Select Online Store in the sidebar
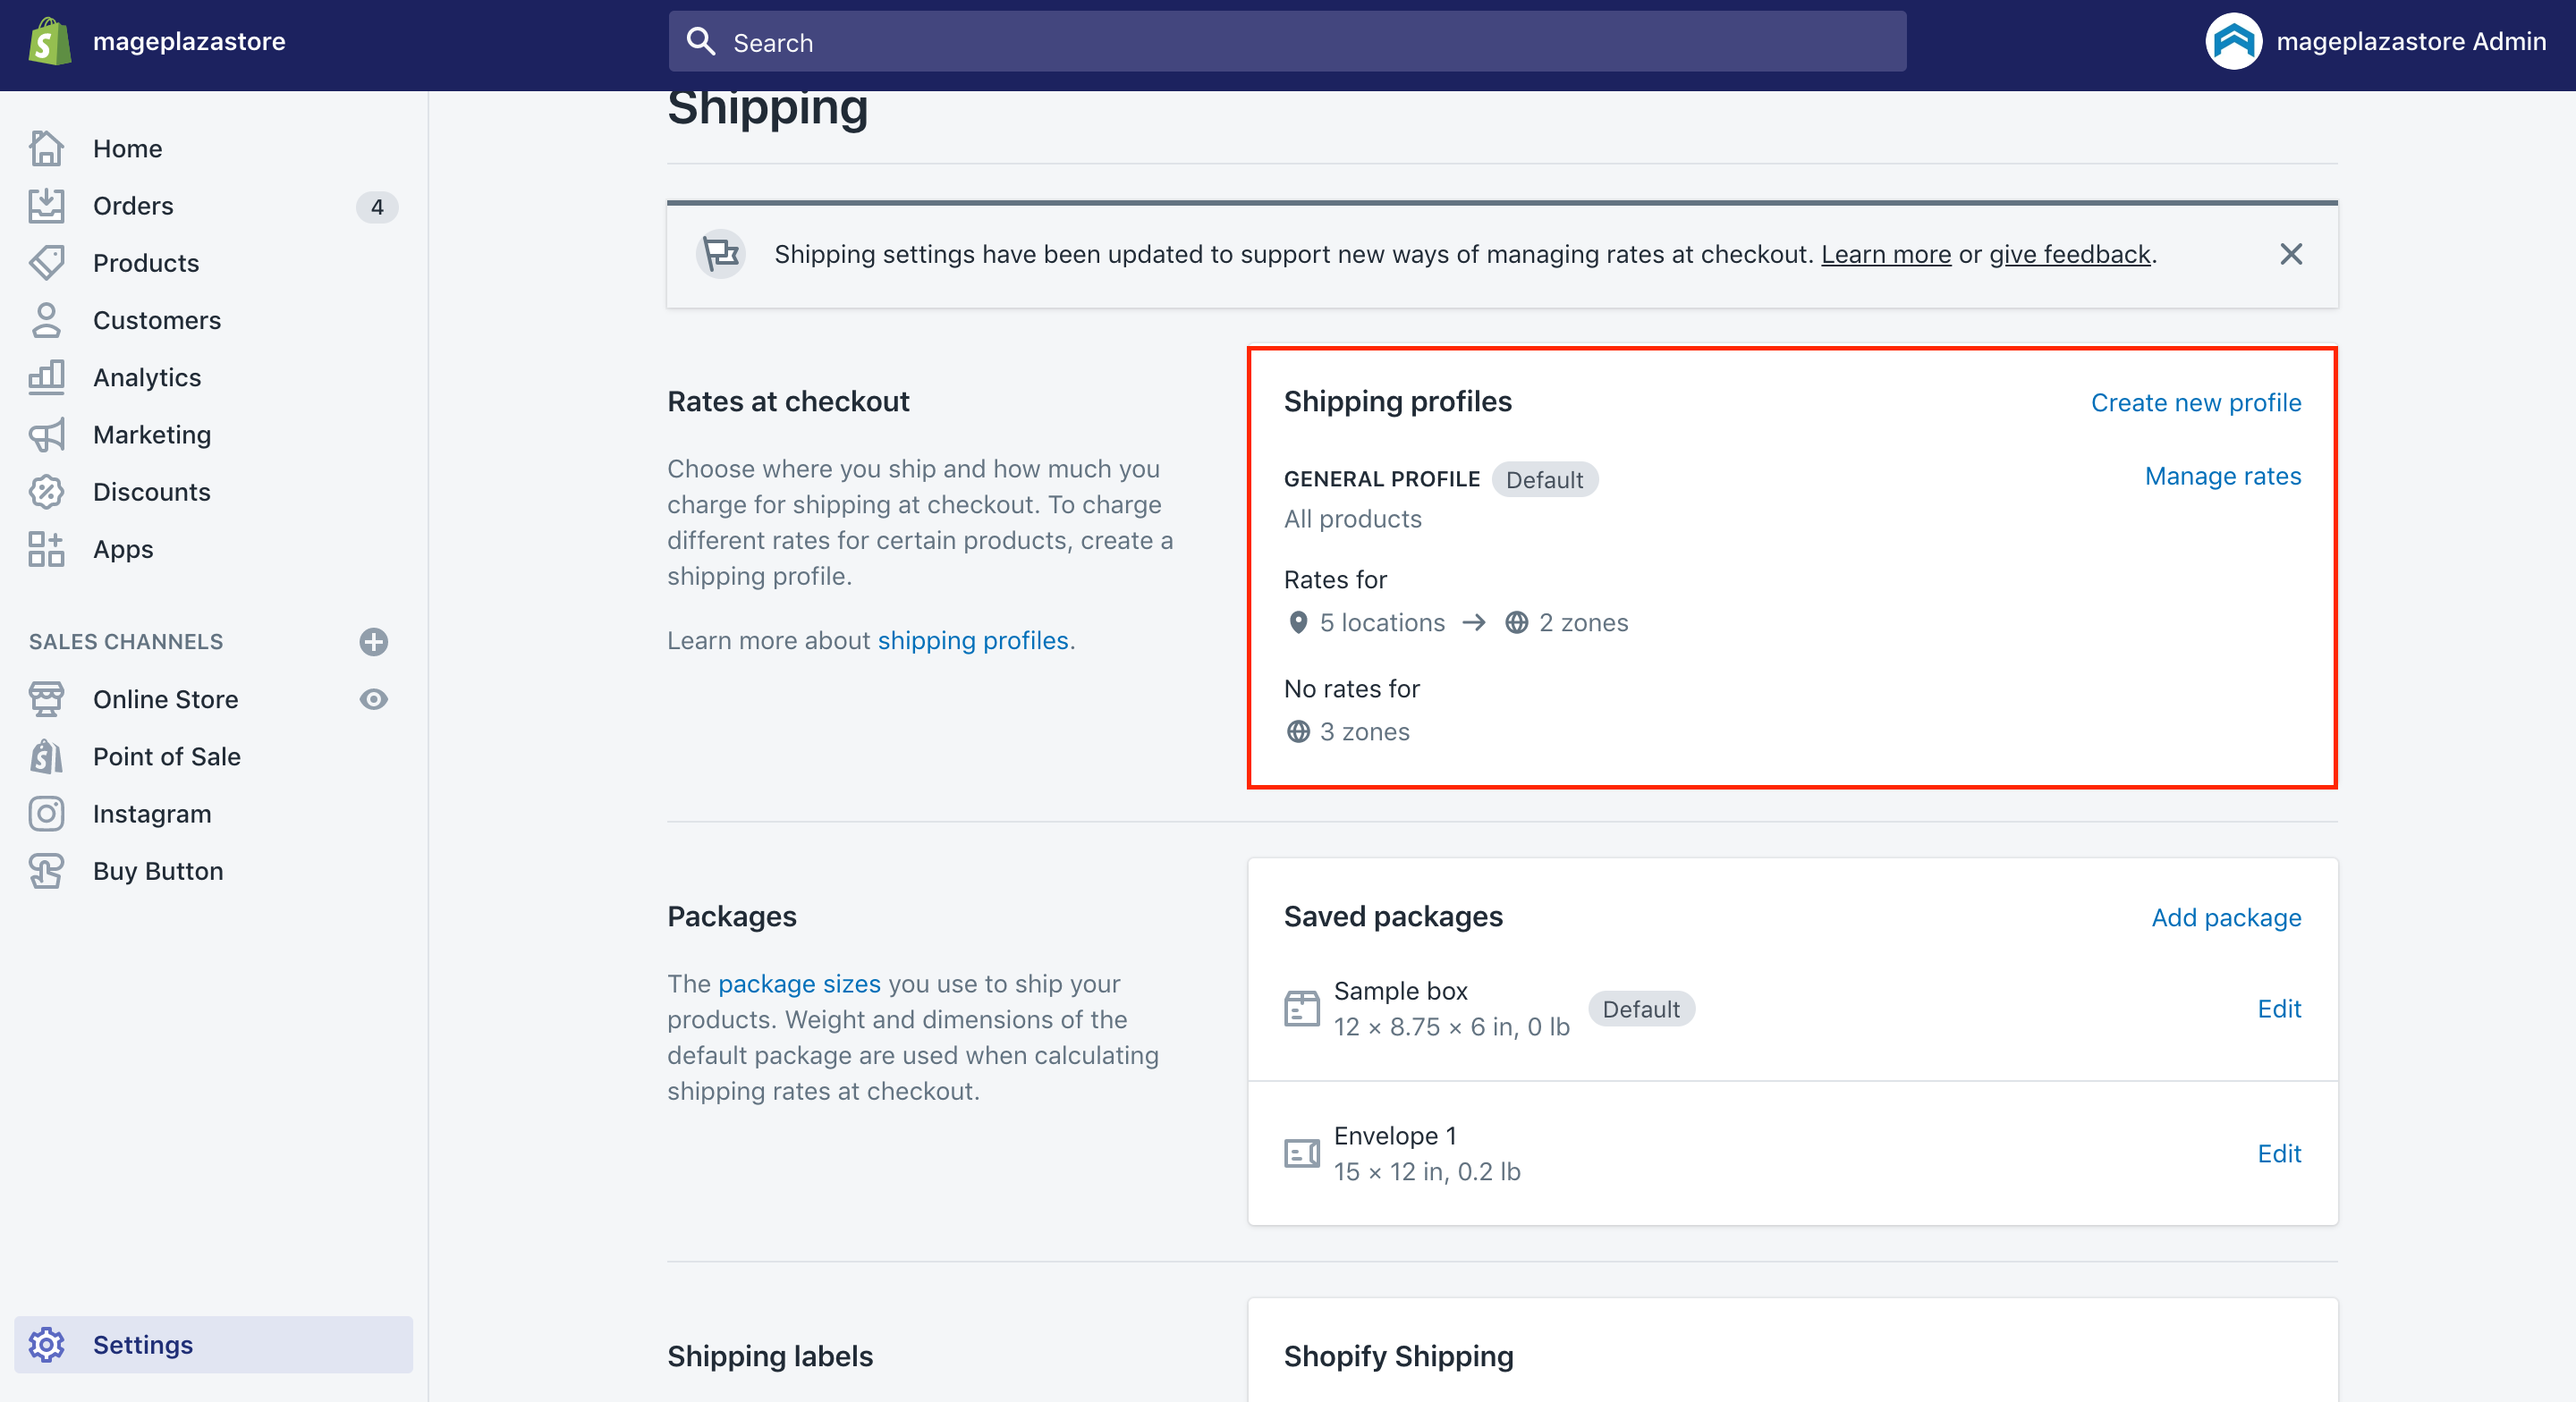The width and height of the screenshot is (2576, 1402). point(166,699)
